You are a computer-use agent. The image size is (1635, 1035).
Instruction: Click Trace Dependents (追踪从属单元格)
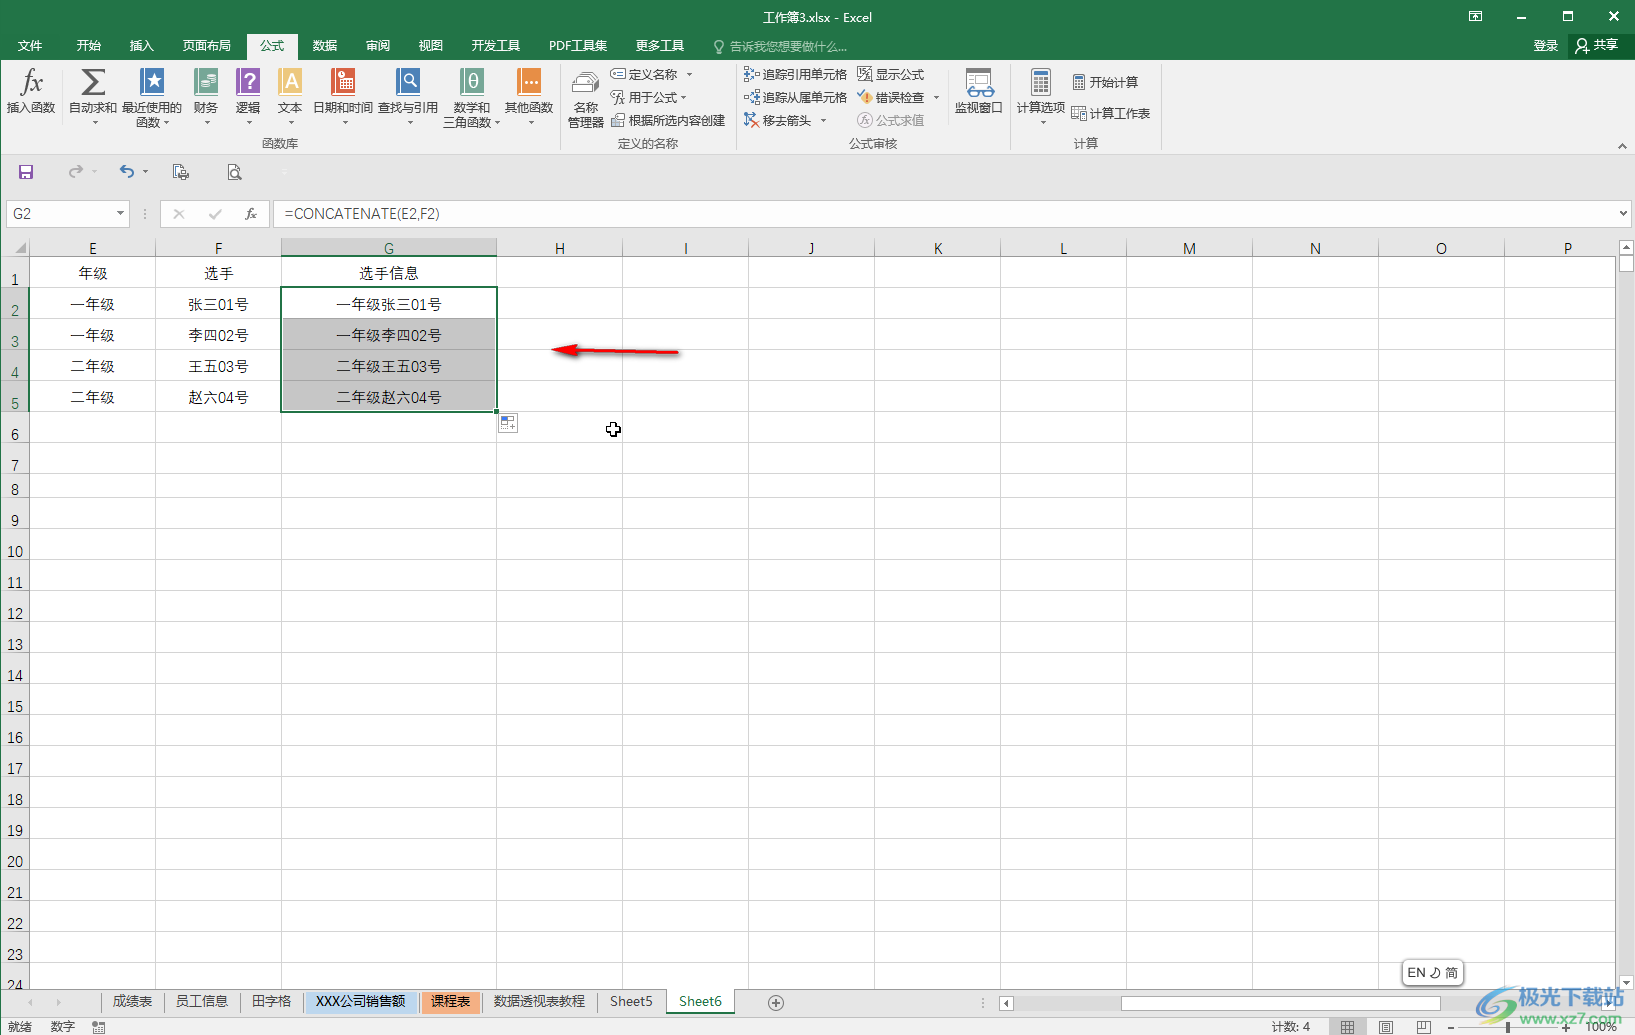795,97
